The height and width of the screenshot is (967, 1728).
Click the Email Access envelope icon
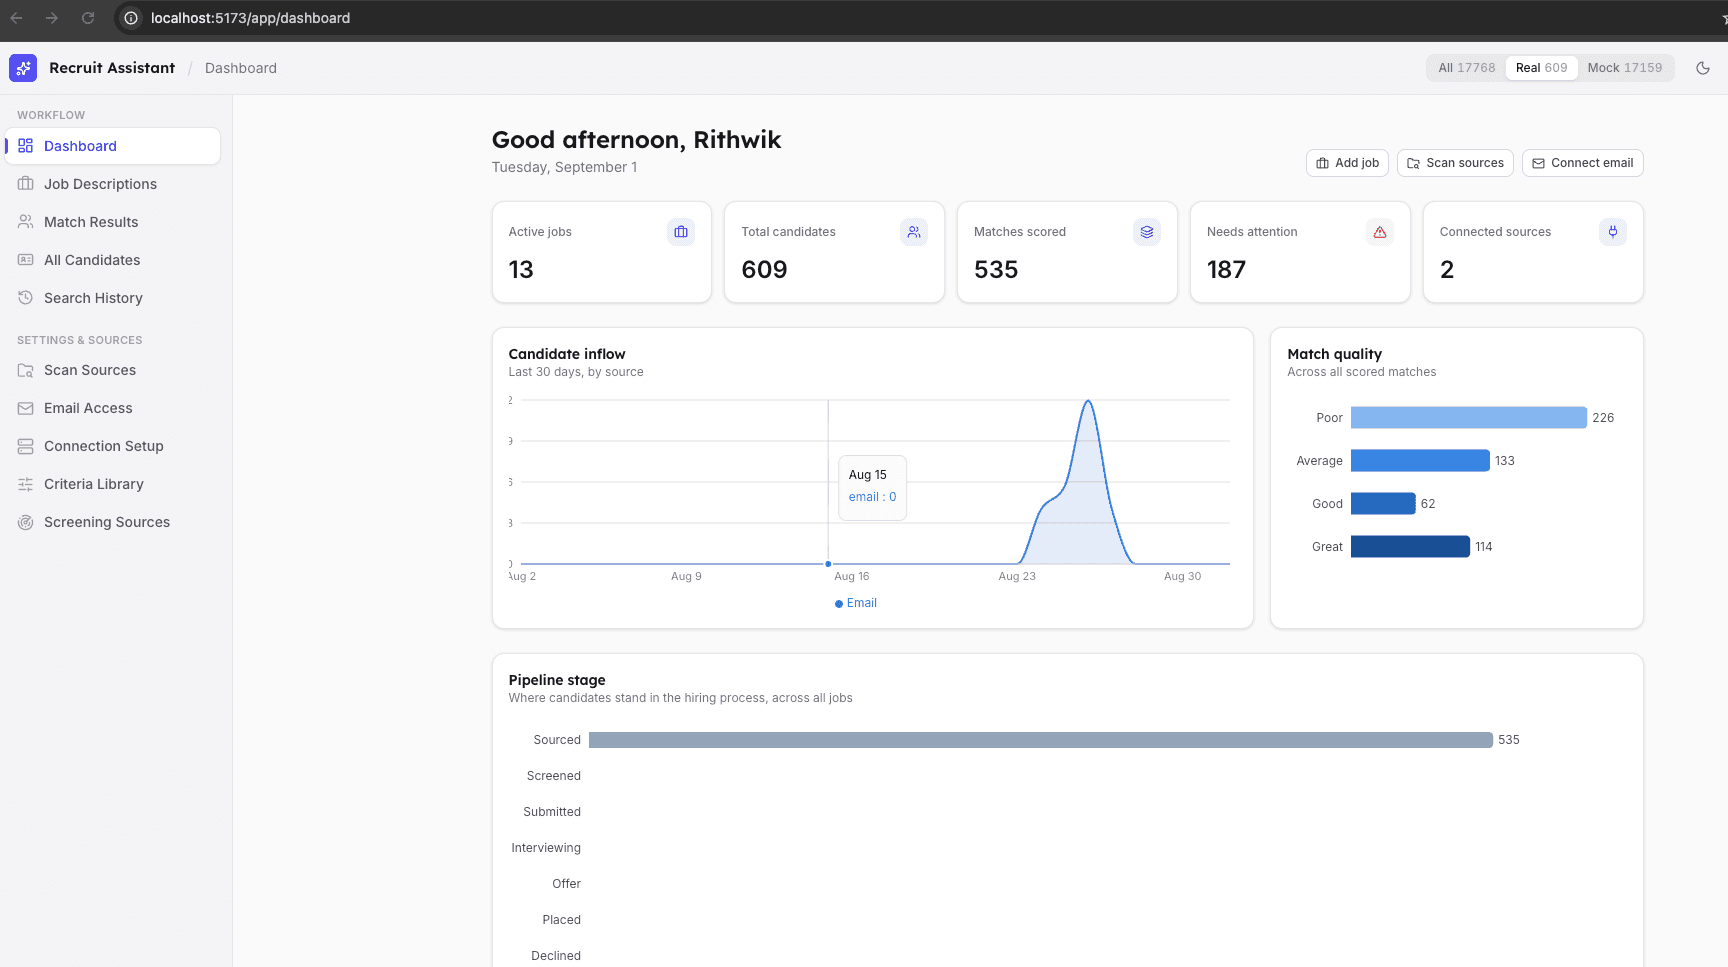click(26, 408)
